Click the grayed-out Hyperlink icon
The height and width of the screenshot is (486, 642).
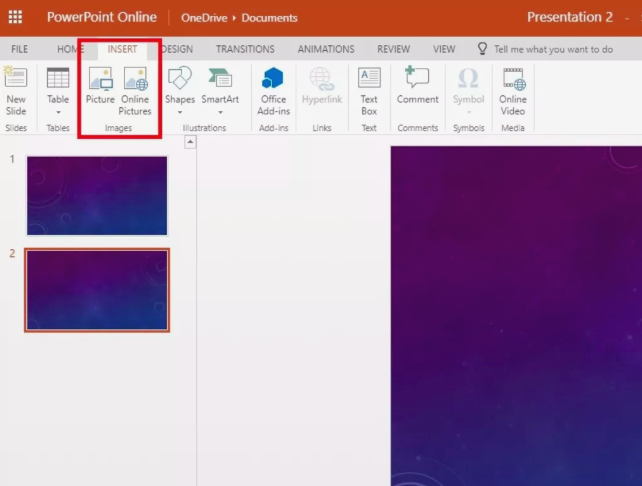pyautogui.click(x=321, y=81)
